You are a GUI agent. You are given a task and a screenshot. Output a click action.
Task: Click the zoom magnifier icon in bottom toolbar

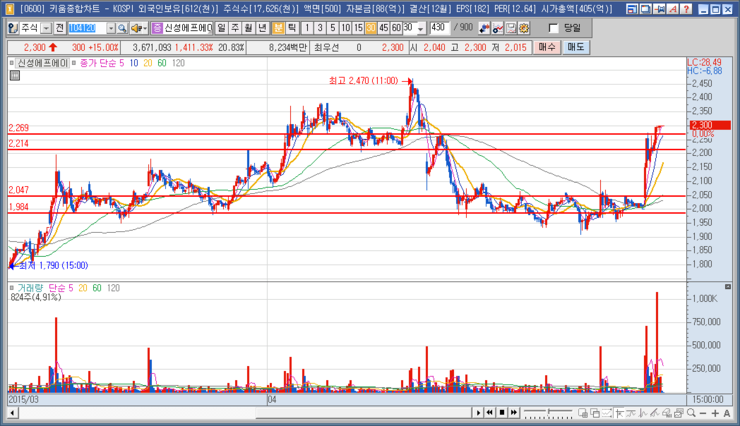[x=691, y=413]
